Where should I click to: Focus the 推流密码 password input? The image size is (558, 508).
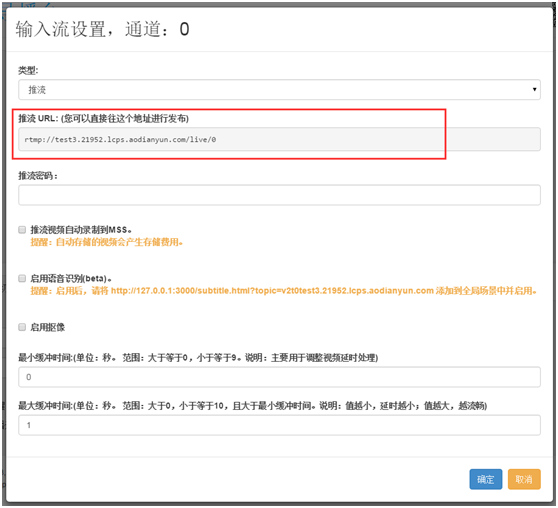[x=279, y=195]
